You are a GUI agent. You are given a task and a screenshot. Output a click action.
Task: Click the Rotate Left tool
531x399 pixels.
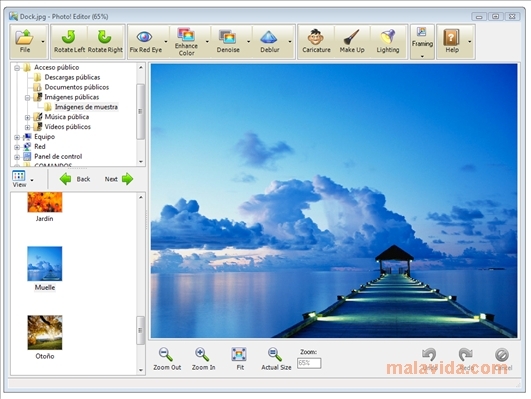tap(69, 41)
